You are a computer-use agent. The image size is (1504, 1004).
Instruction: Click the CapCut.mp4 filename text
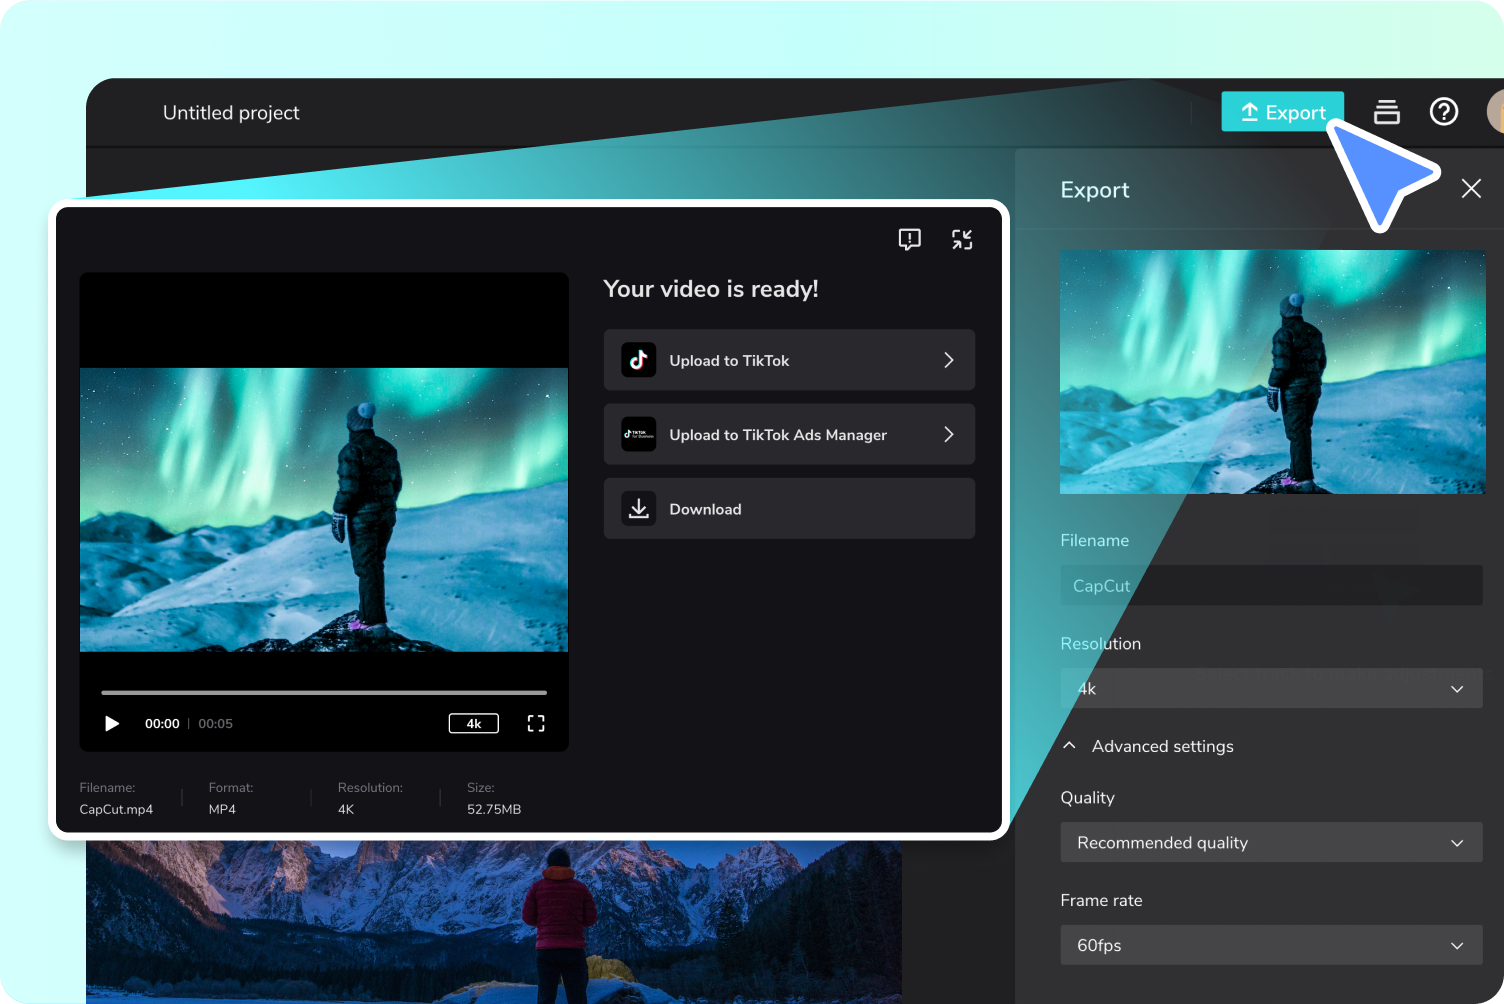pos(116,809)
